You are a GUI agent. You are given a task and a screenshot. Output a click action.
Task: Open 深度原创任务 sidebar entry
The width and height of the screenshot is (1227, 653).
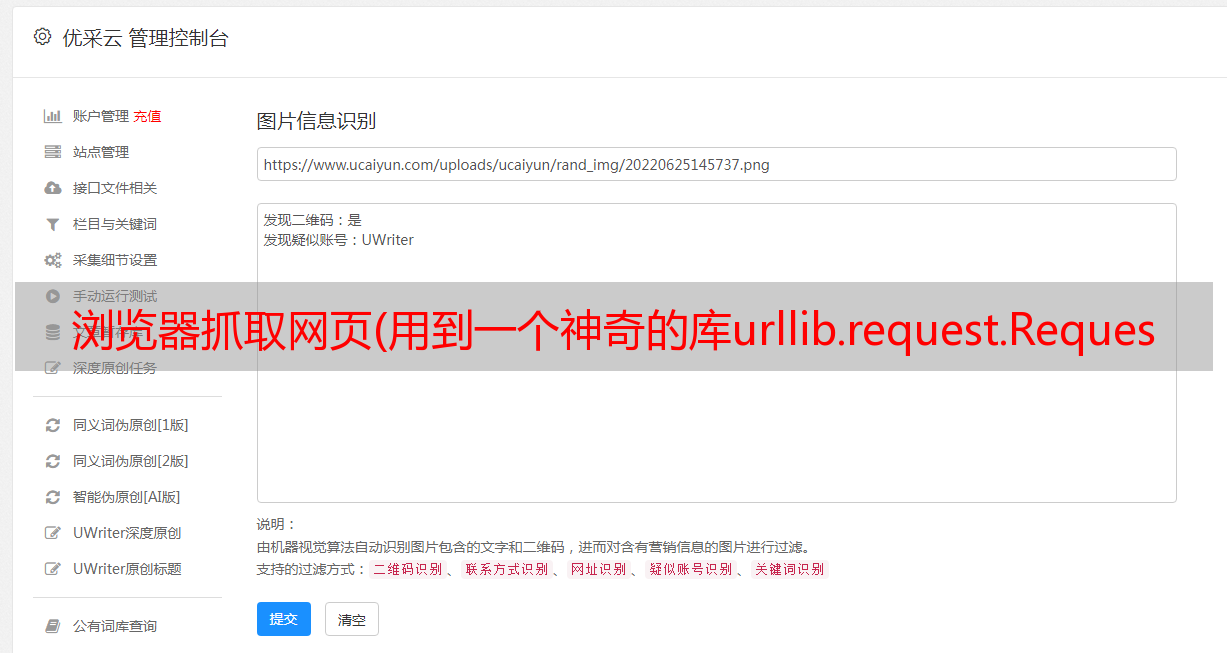coord(114,368)
